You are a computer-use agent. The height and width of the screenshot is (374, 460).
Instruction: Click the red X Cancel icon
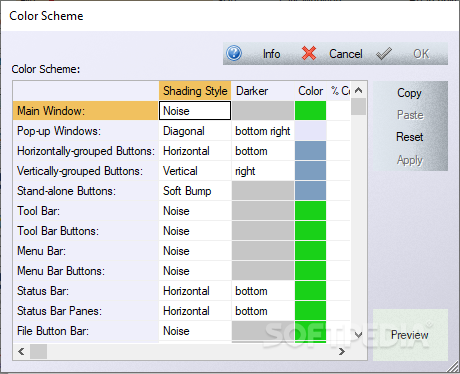[x=309, y=53]
